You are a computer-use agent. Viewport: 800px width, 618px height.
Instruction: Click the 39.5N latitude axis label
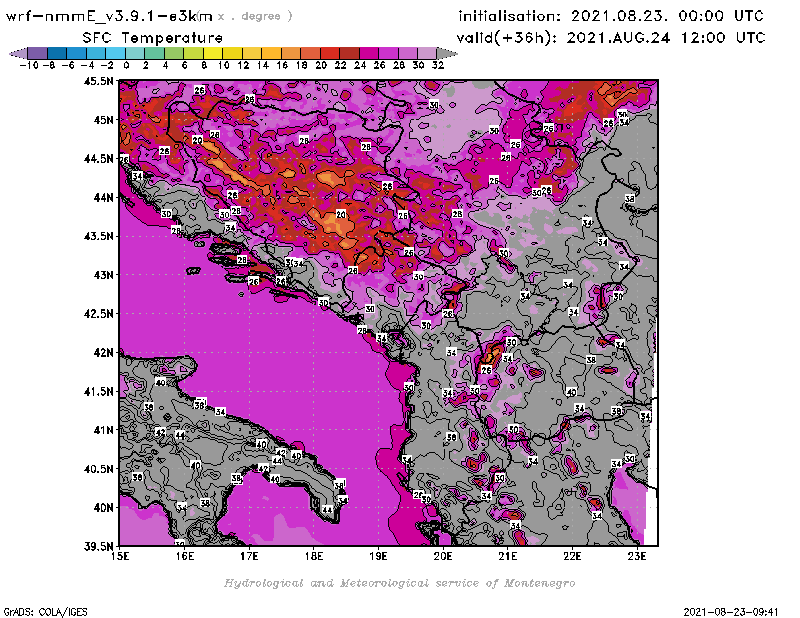[x=99, y=547]
